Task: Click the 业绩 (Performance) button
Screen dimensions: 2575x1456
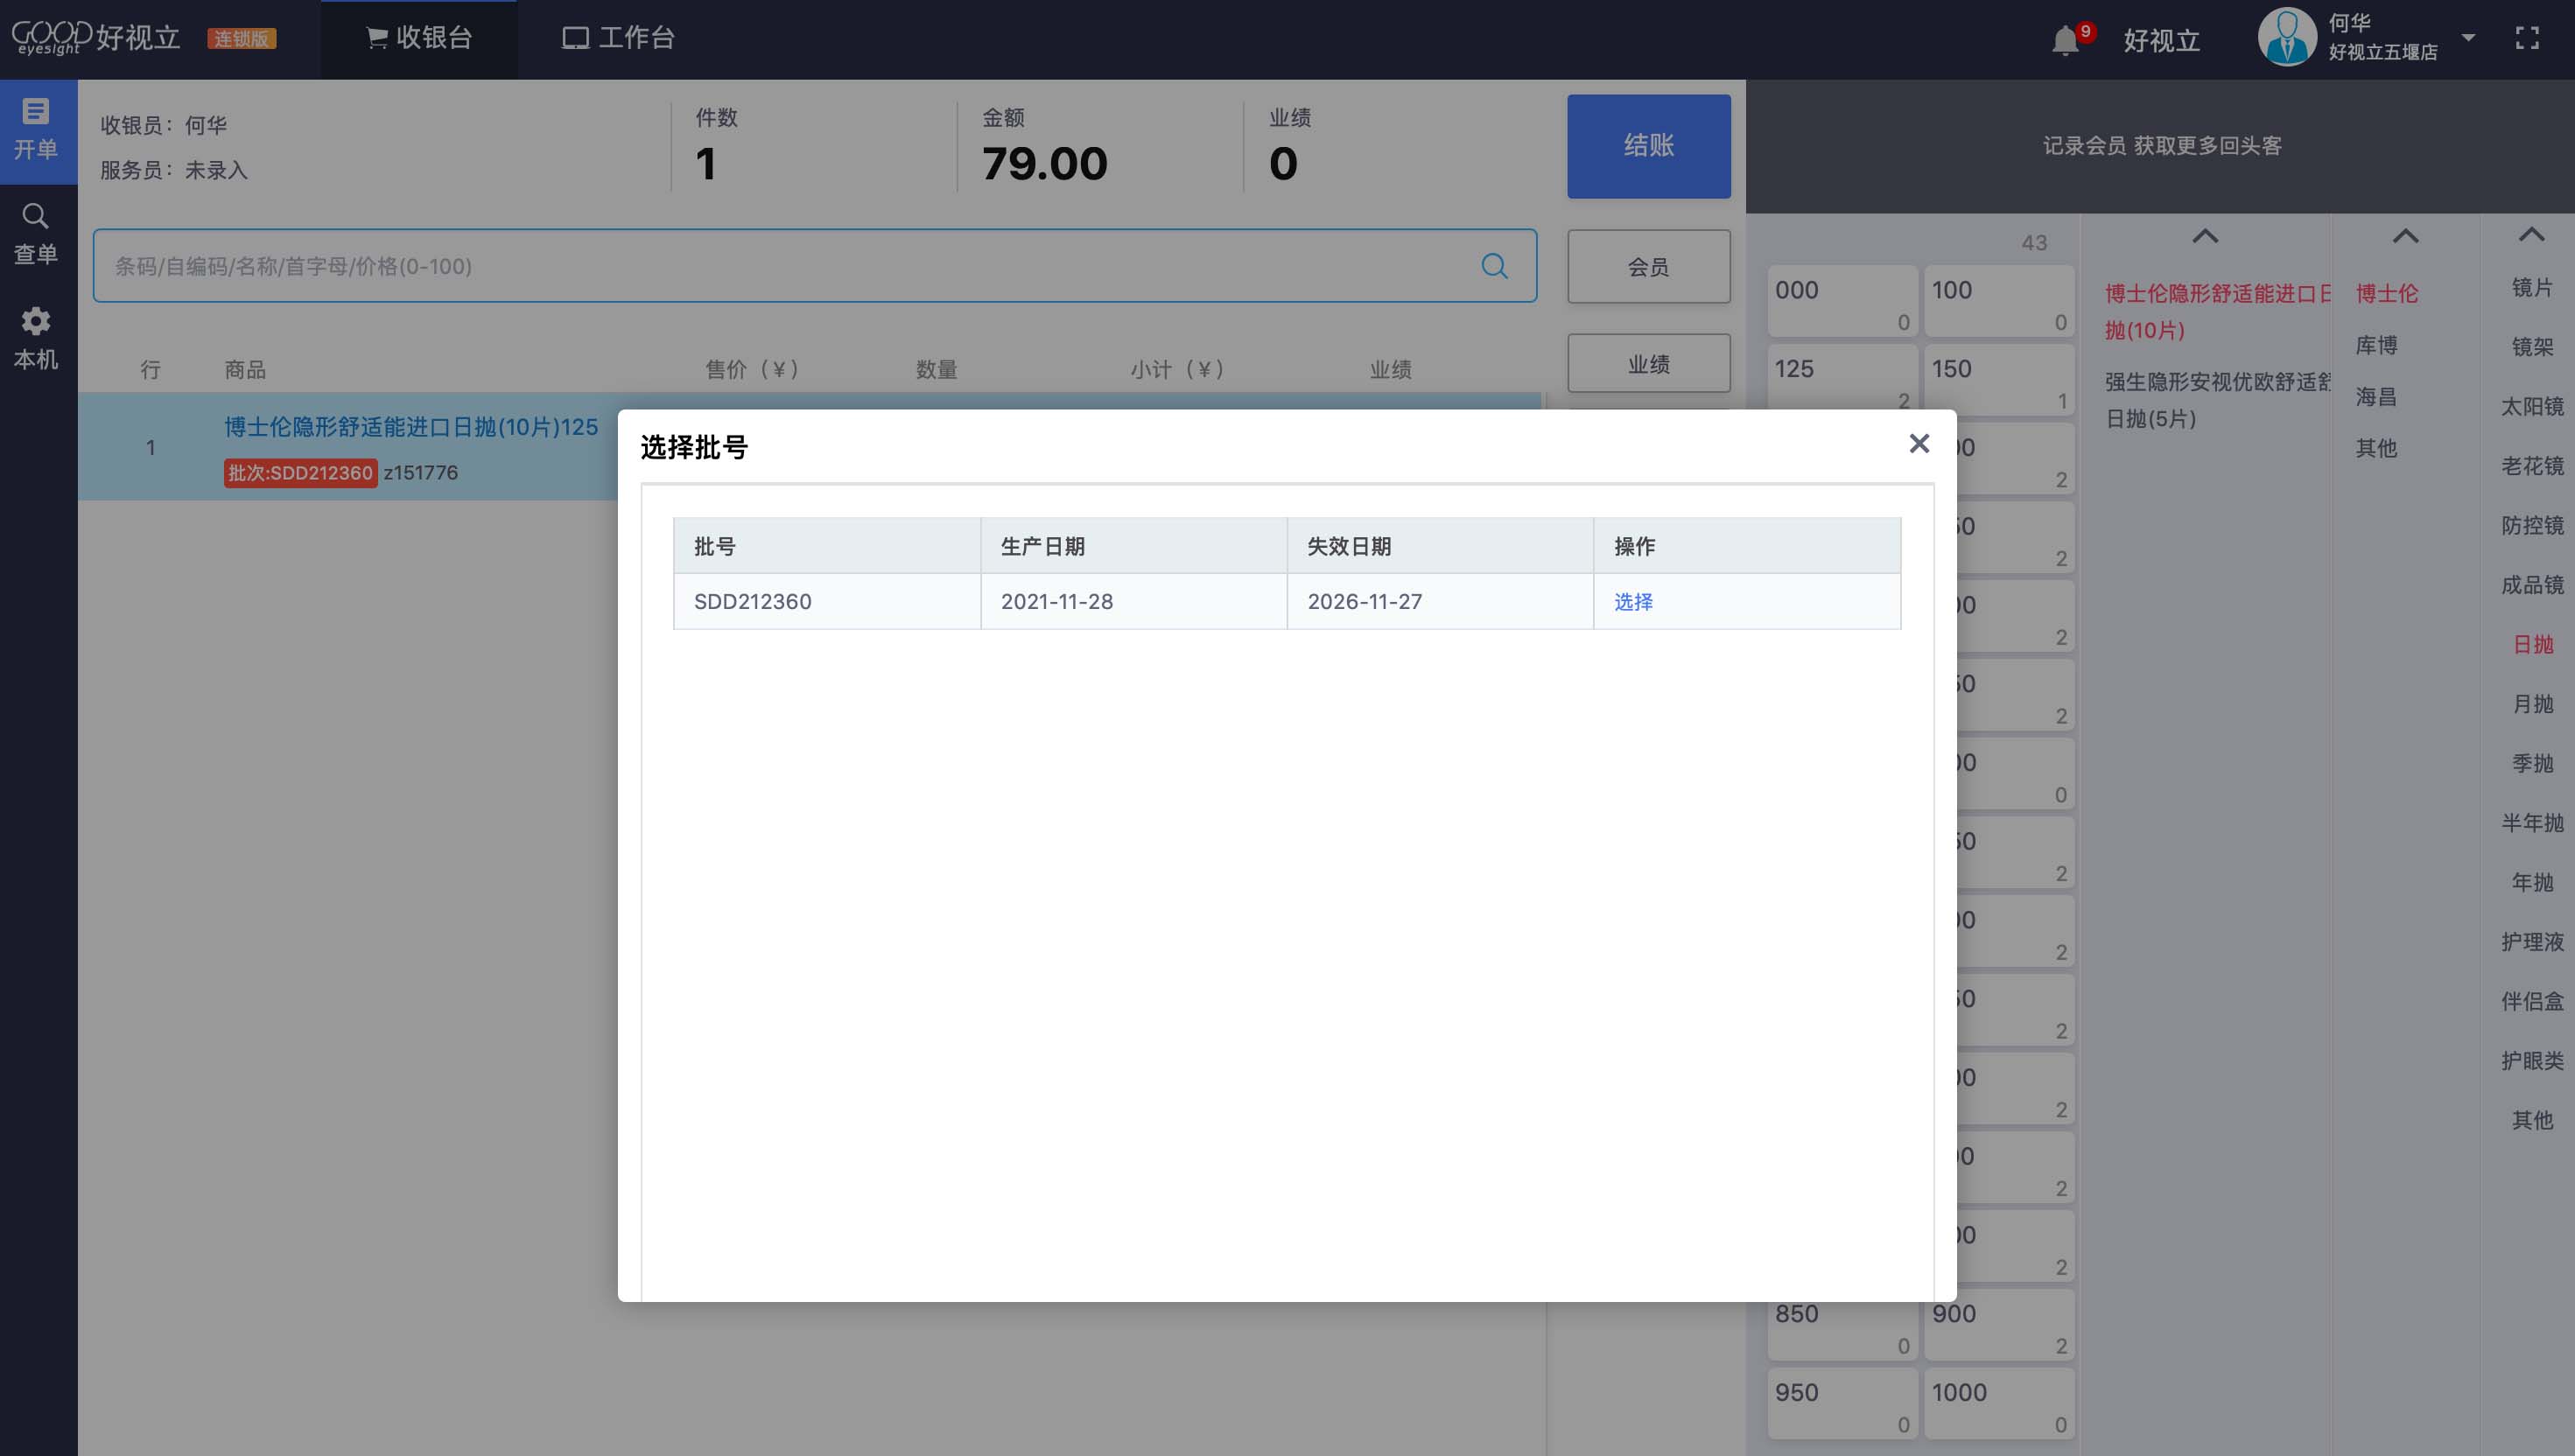Action: pyautogui.click(x=1648, y=364)
